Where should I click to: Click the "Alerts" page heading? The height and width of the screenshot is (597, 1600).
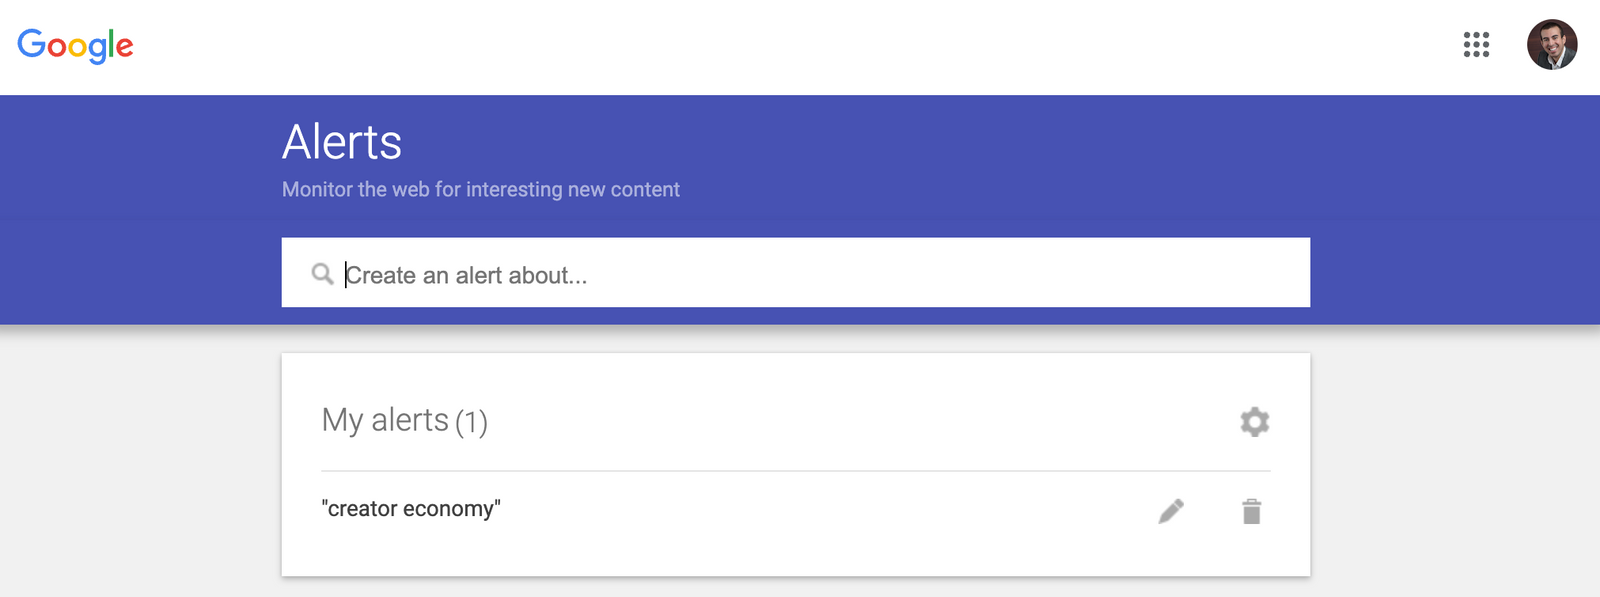[342, 142]
